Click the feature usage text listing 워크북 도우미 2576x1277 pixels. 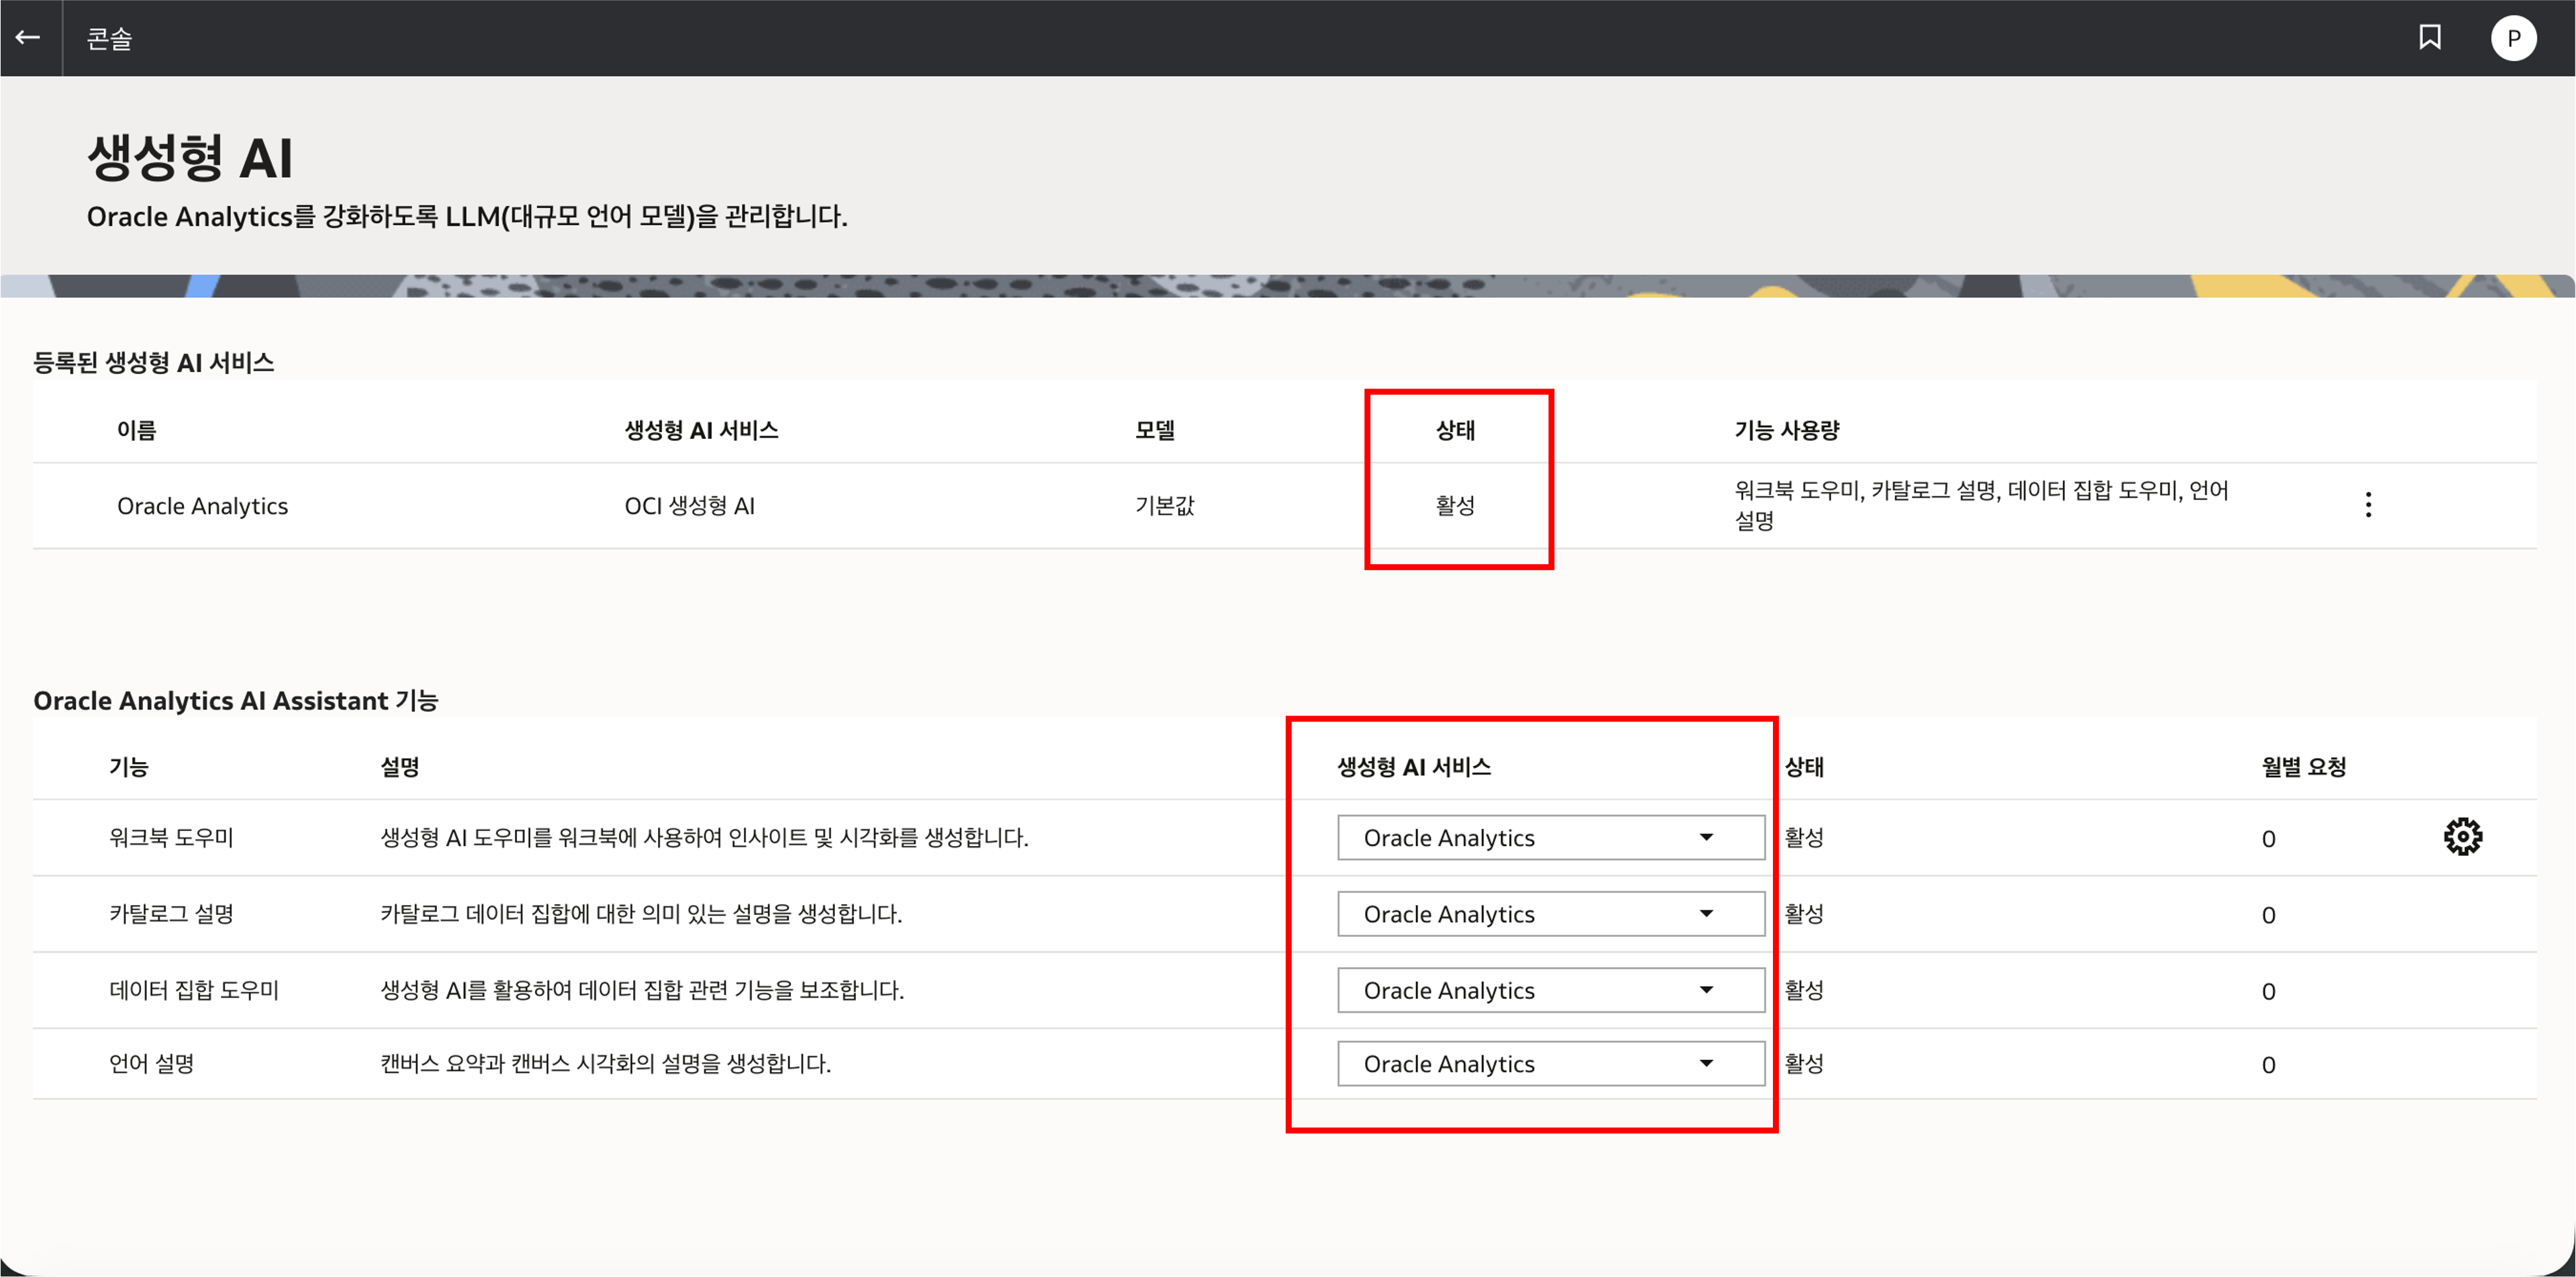(x=1981, y=505)
